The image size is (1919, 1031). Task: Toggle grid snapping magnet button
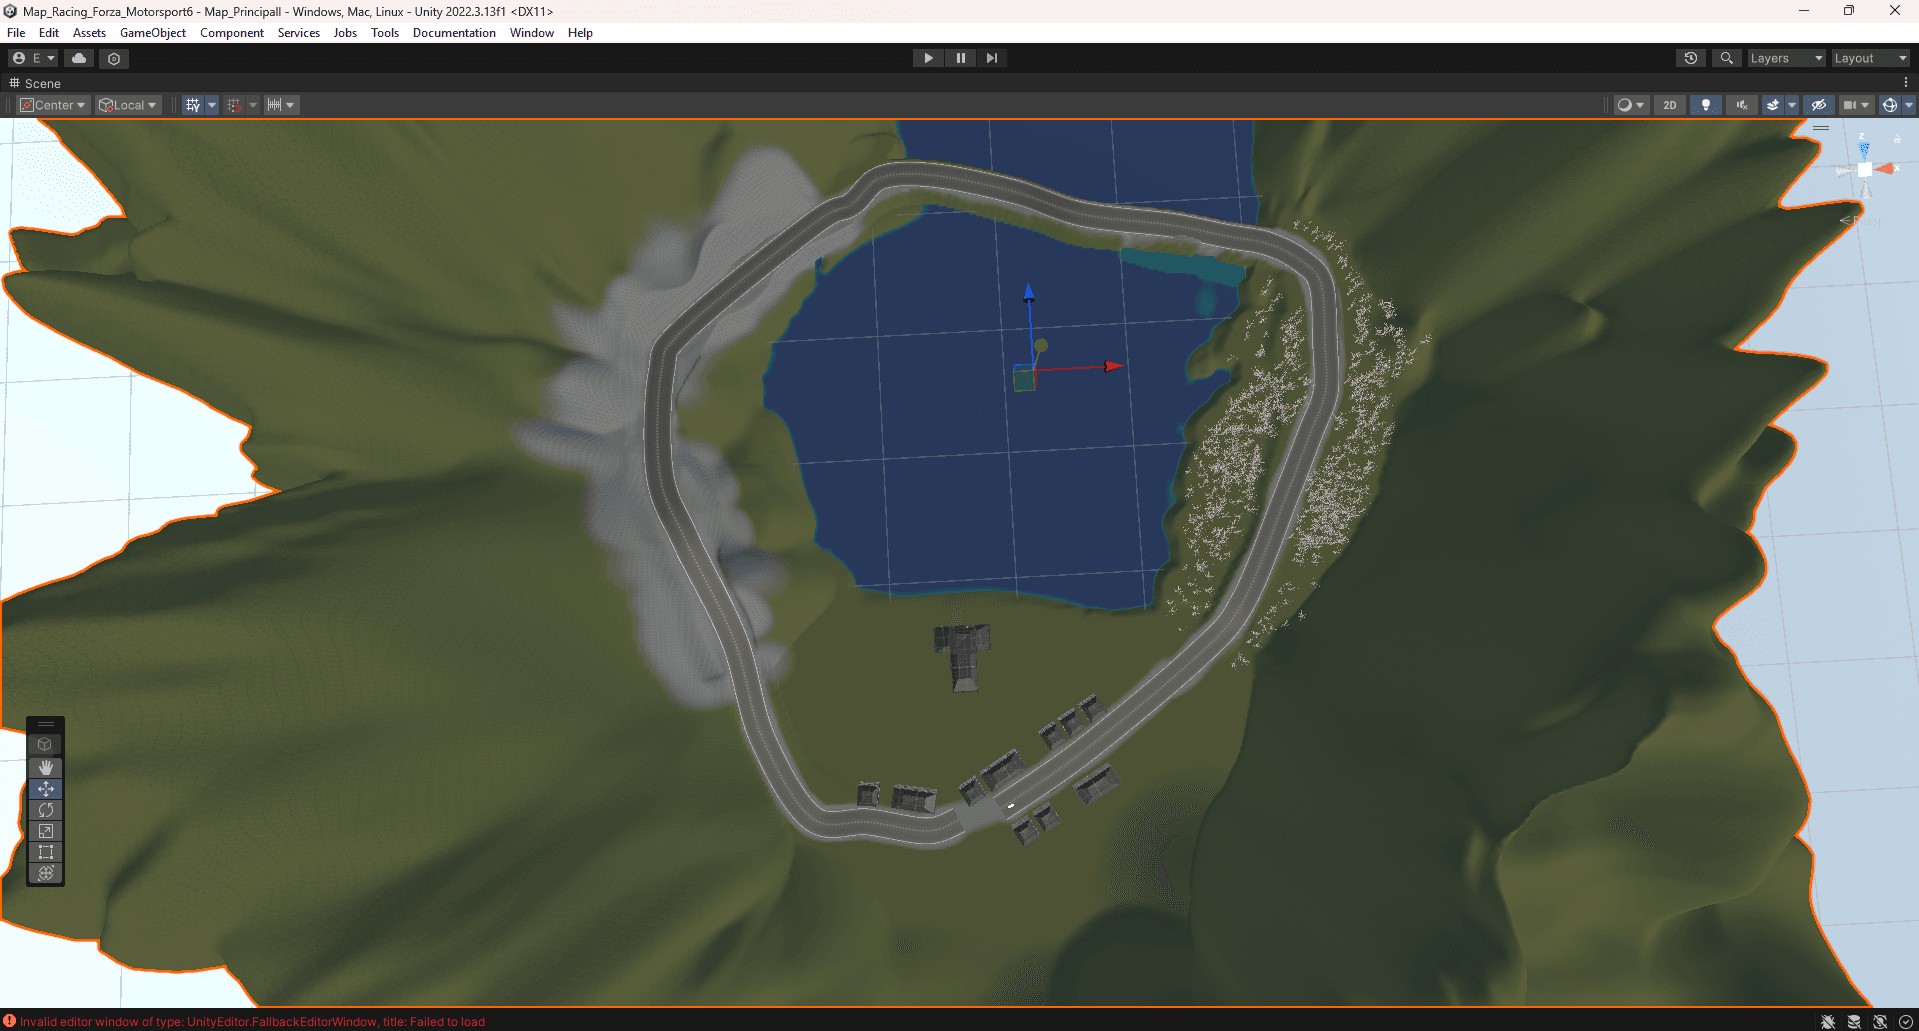[234, 105]
